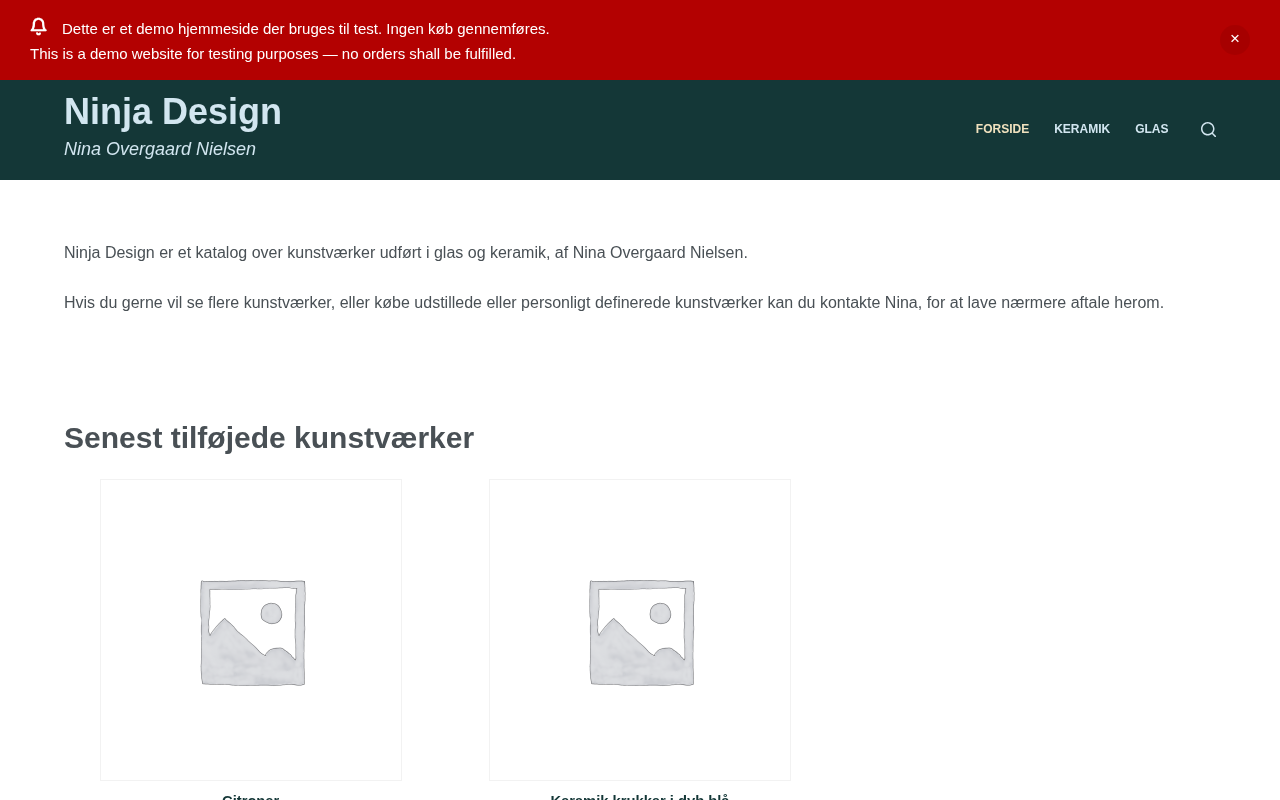Click the paragraph about contacting Nina
This screenshot has height=800, width=1280.
(614, 303)
